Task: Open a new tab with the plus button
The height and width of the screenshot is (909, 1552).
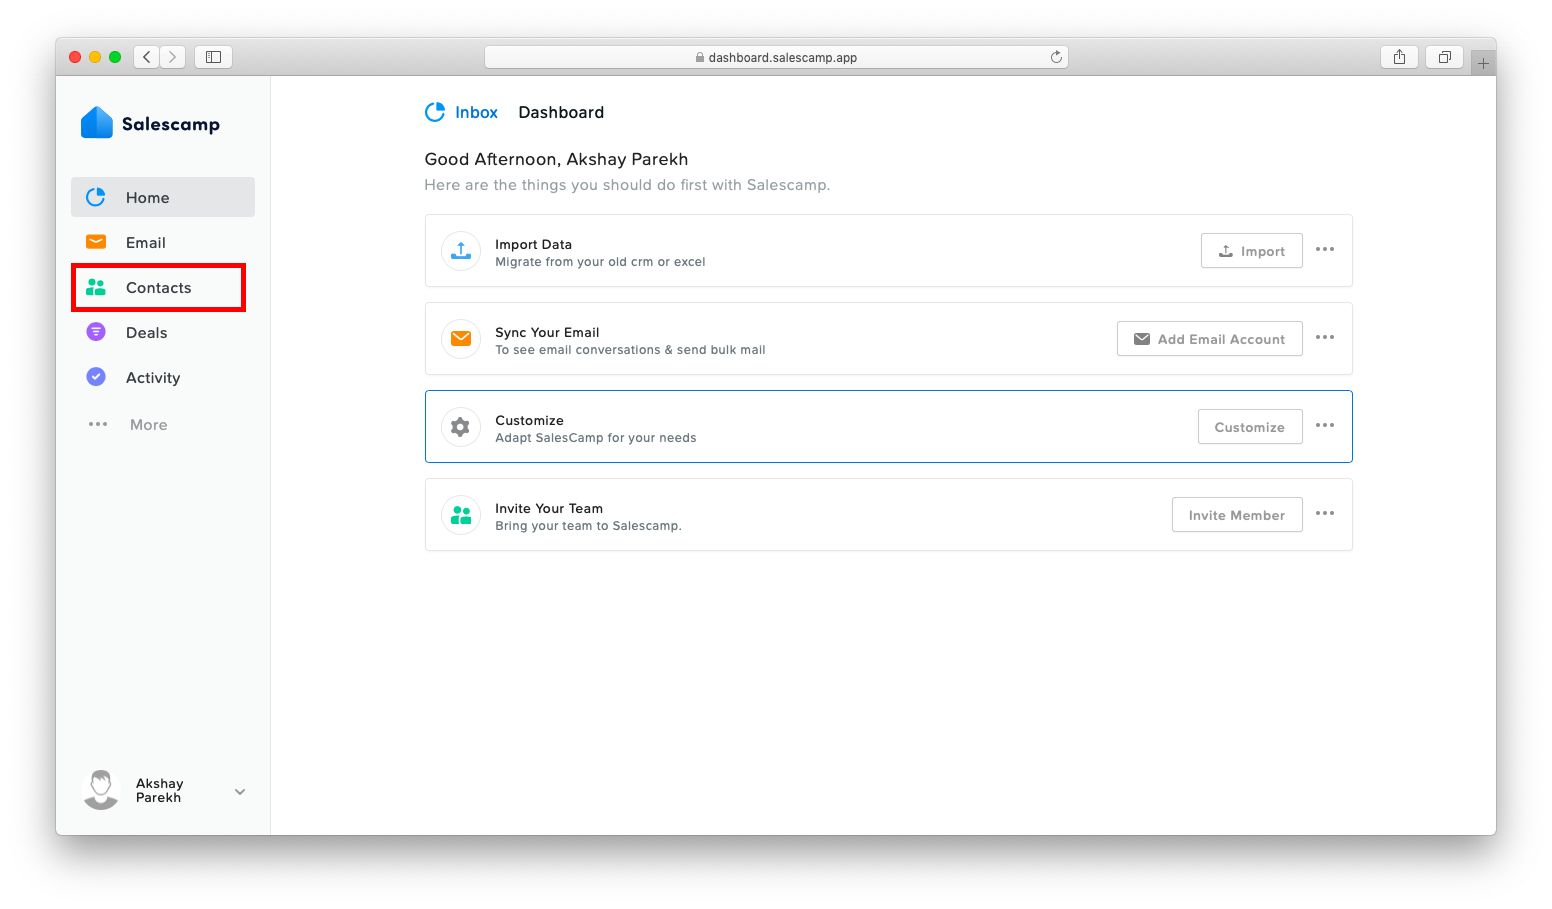Action: [1483, 63]
